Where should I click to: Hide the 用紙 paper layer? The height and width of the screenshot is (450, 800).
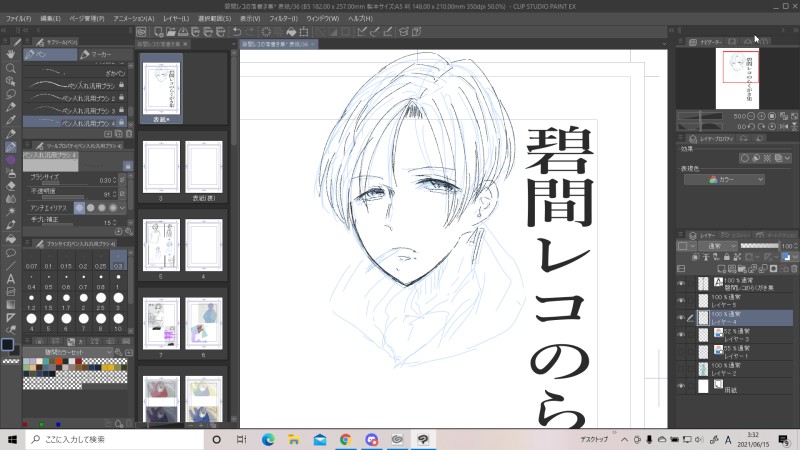pyautogui.click(x=681, y=386)
